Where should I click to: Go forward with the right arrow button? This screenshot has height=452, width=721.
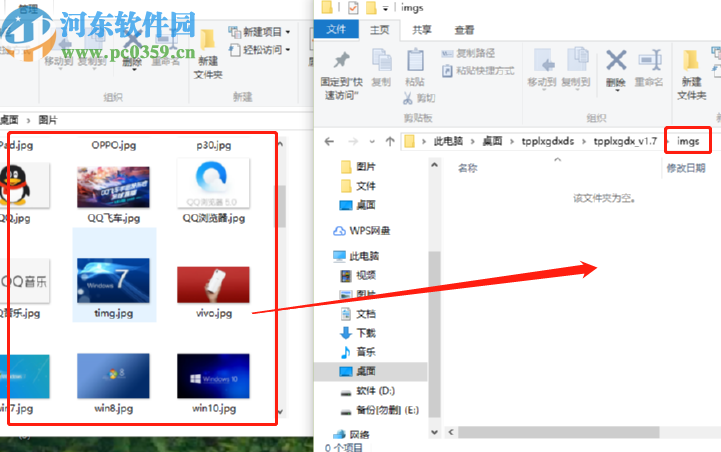[353, 141]
